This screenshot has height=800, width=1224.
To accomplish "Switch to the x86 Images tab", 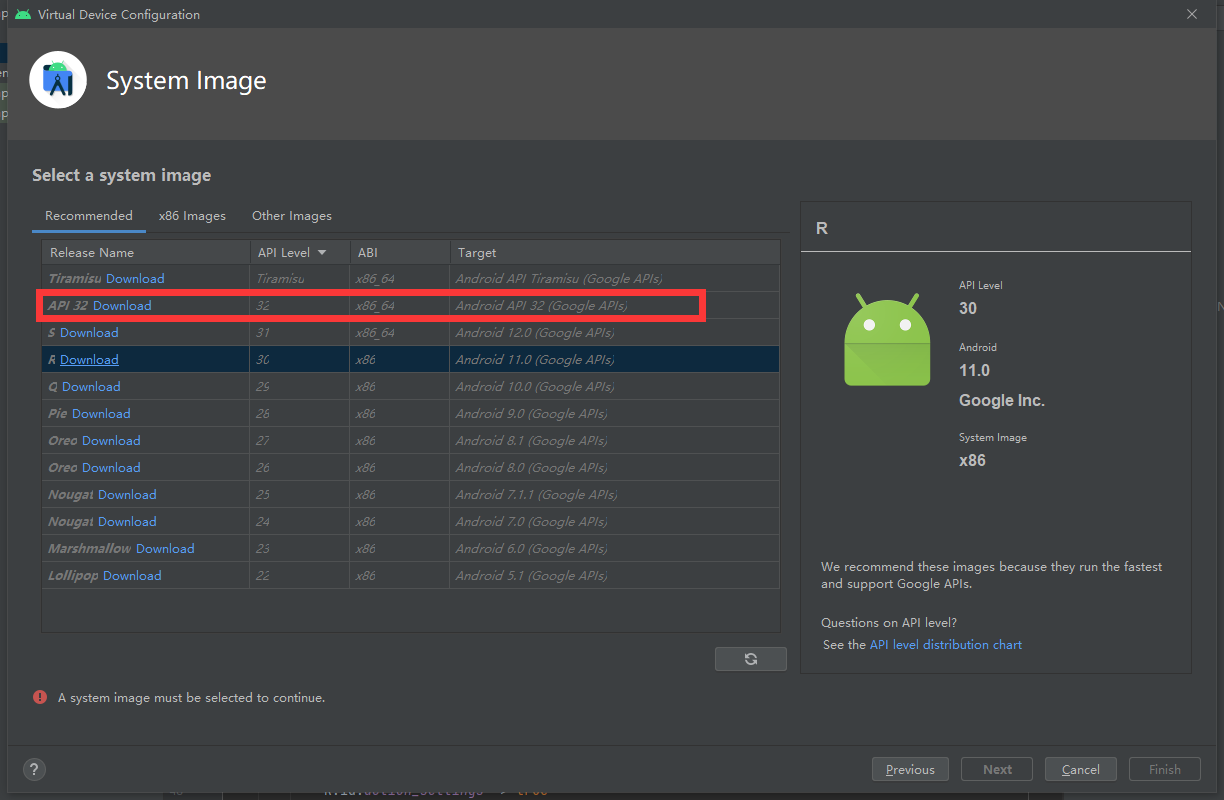I will coord(192,216).
